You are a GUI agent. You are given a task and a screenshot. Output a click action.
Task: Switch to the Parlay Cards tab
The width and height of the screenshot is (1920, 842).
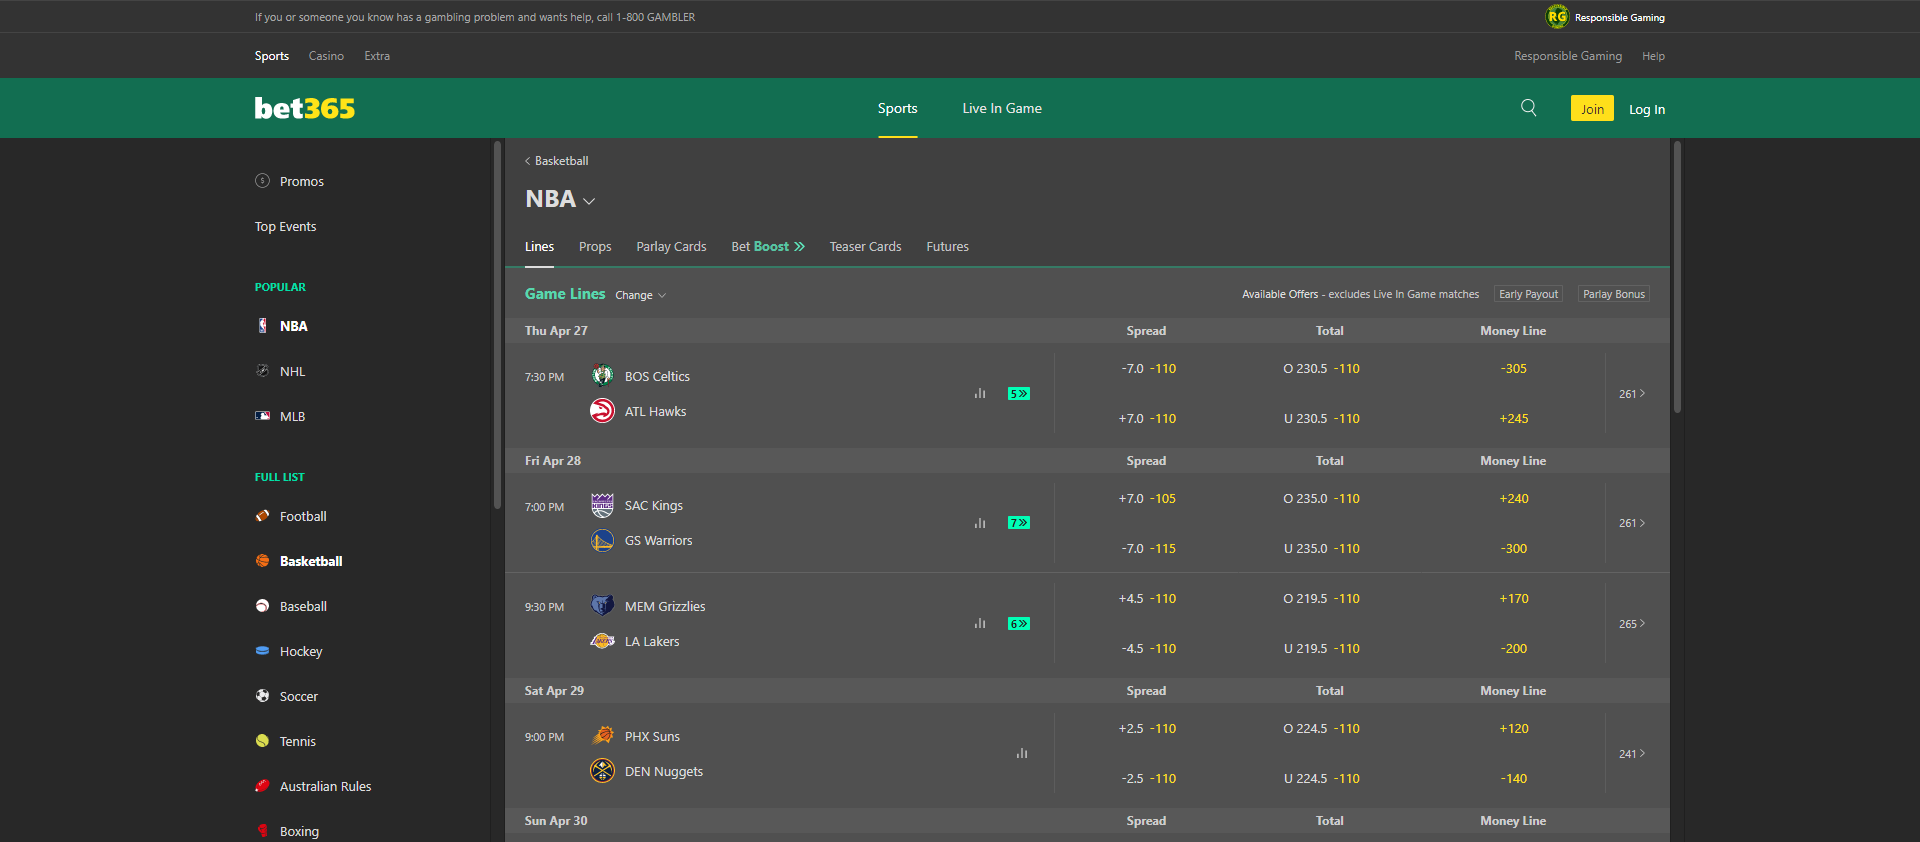[x=671, y=247]
